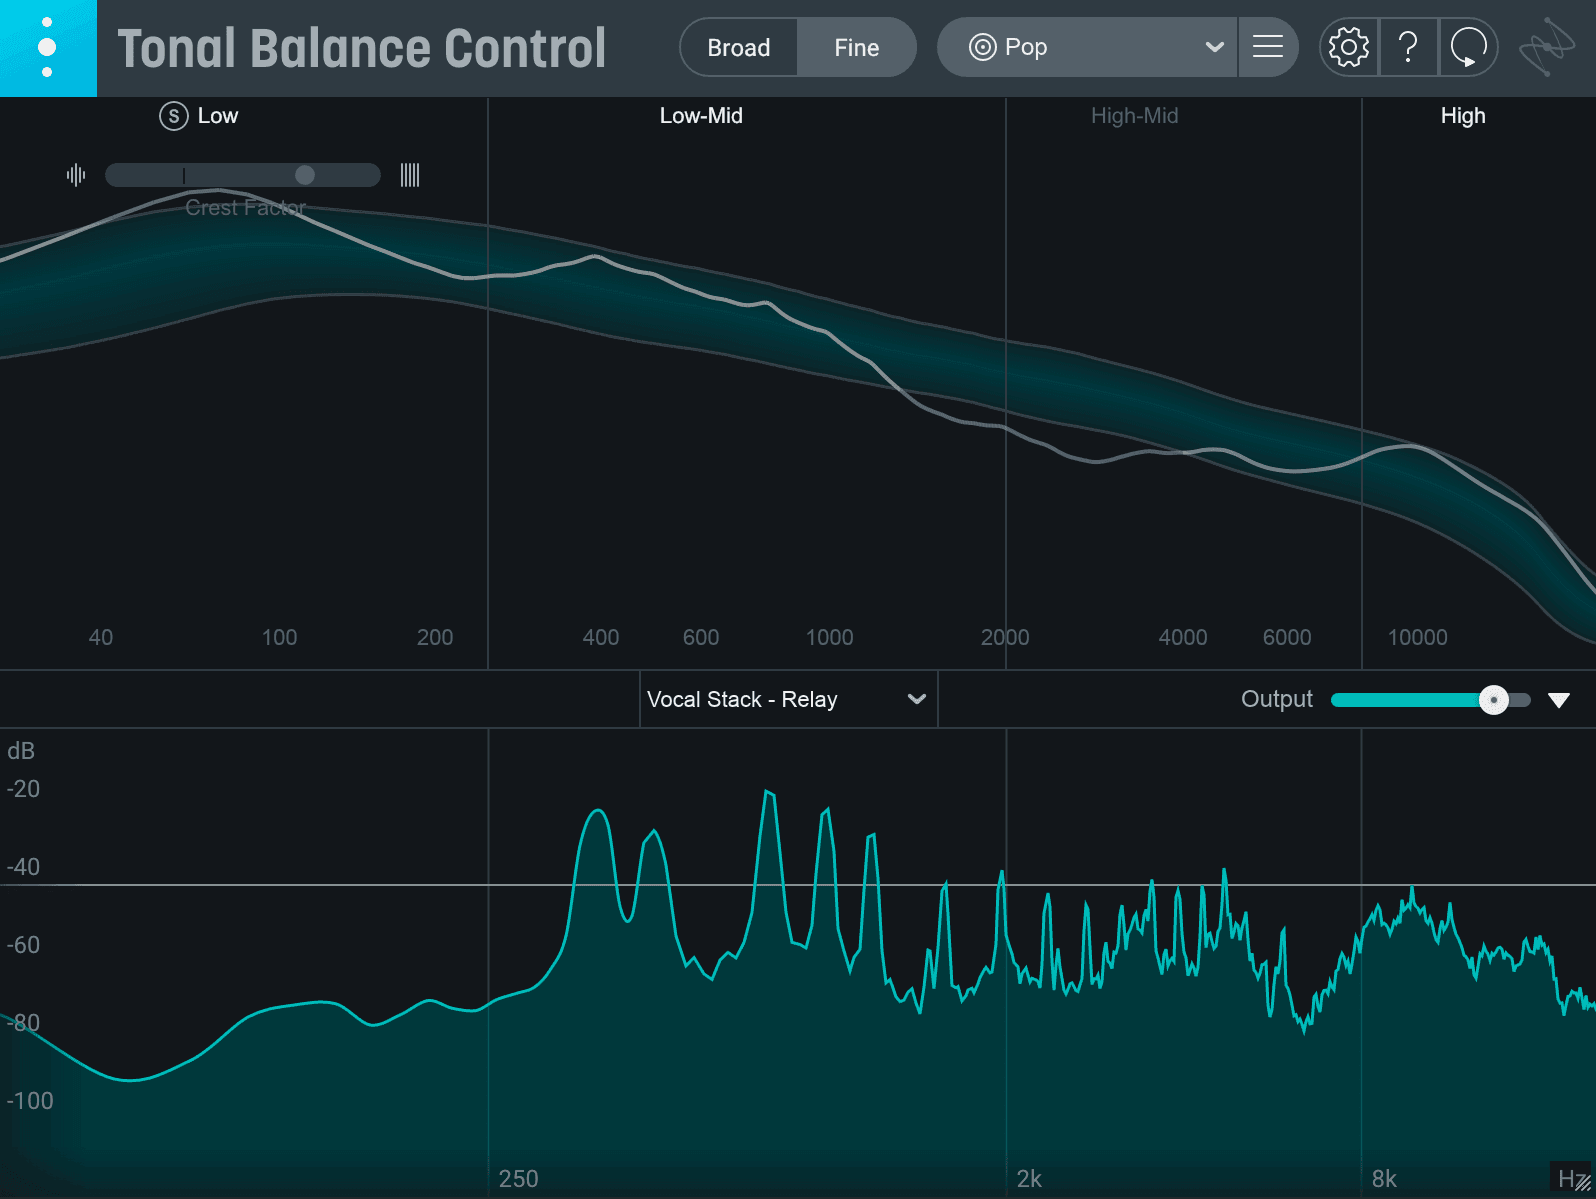Click the window resize grip in the corner
The image size is (1596, 1199).
click(1581, 1184)
